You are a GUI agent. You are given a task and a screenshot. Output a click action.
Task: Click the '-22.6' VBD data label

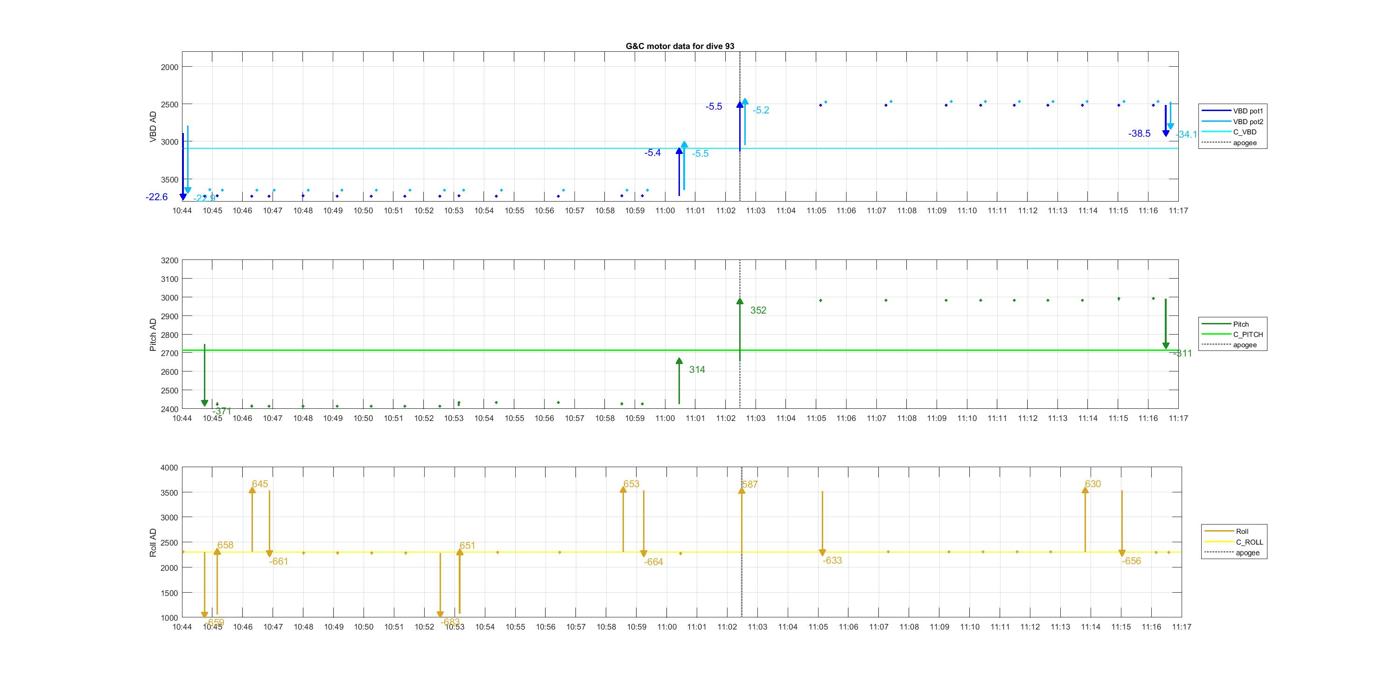click(157, 197)
